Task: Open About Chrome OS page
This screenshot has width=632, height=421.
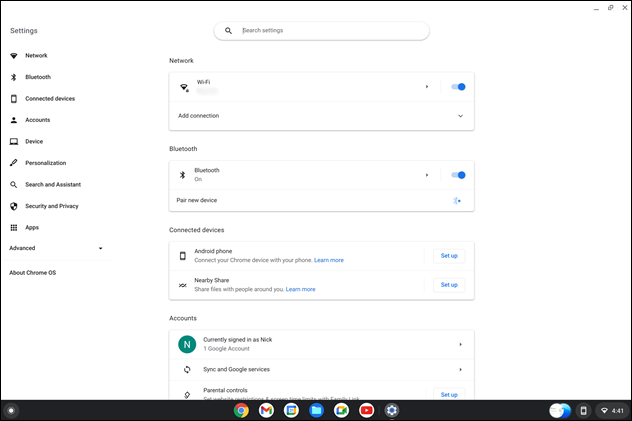Action: (x=33, y=273)
